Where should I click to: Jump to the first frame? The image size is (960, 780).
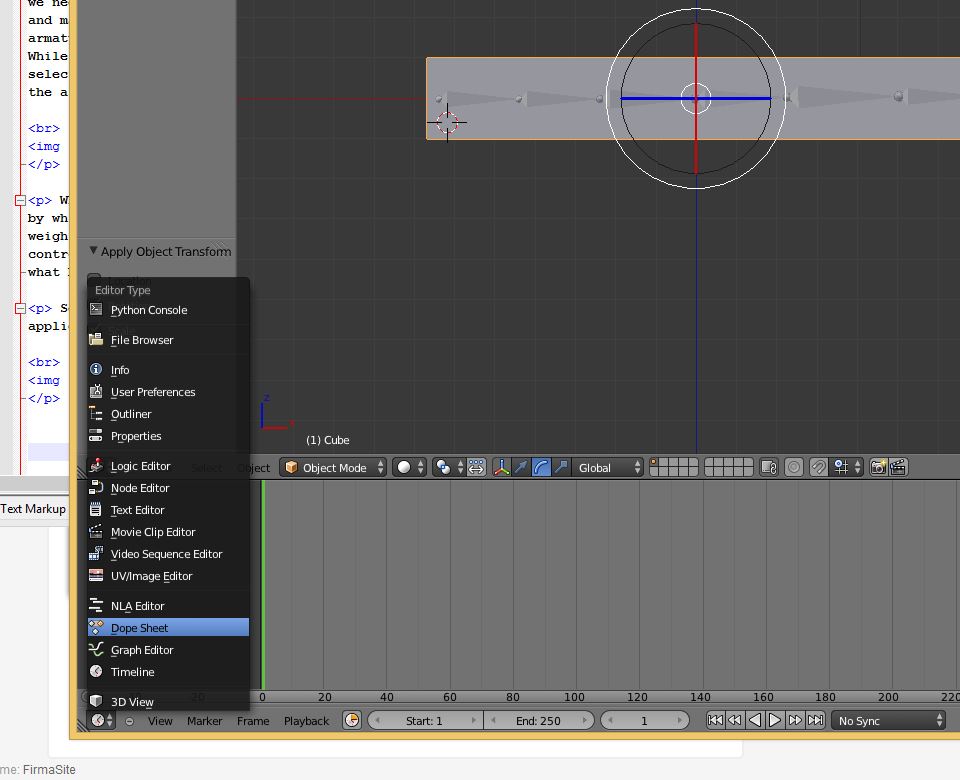(x=714, y=720)
